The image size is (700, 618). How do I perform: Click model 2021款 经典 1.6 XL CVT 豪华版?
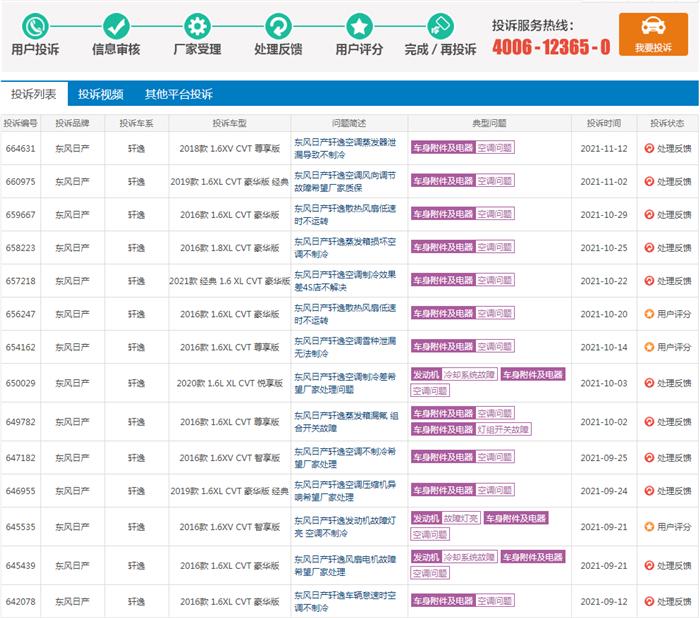[x=229, y=281]
